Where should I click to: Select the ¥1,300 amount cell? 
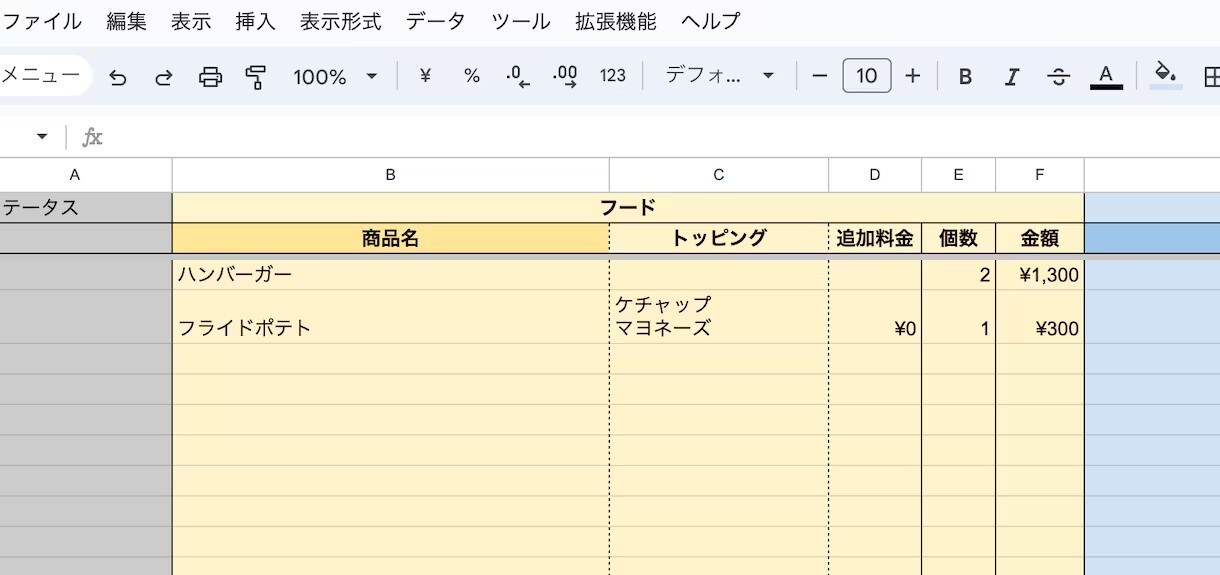1040,275
